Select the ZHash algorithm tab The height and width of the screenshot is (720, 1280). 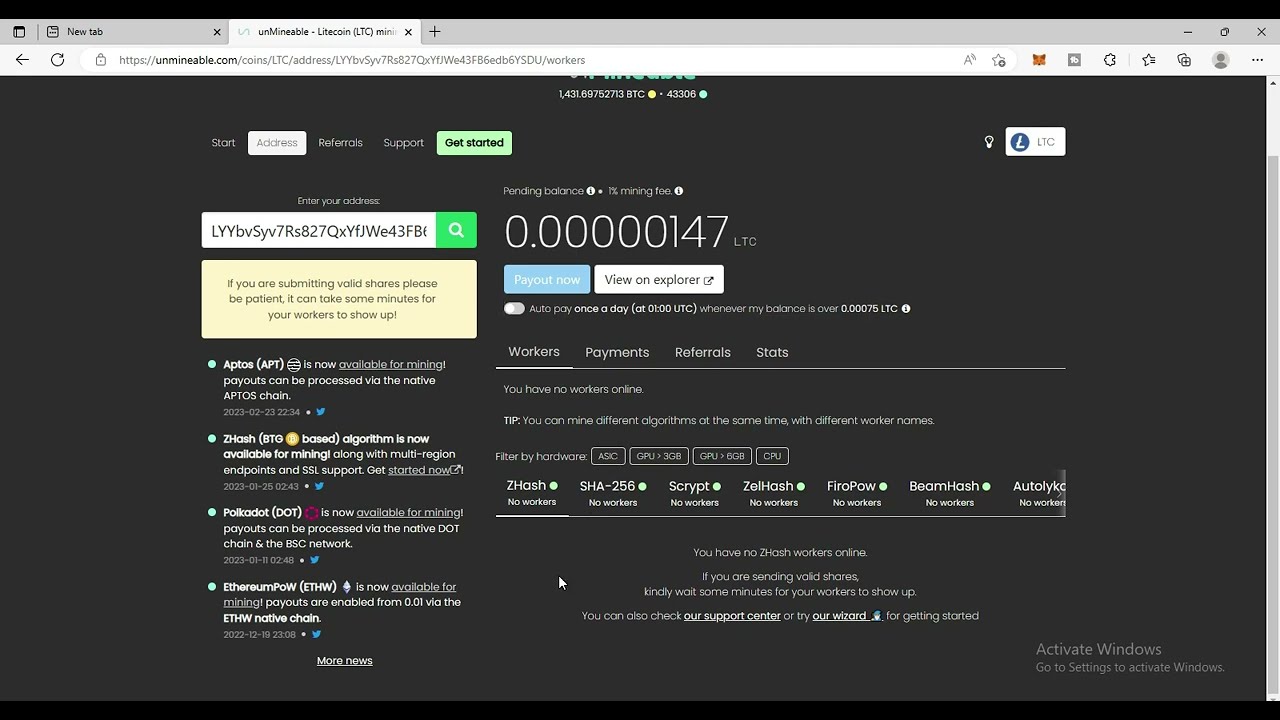tap(532, 493)
